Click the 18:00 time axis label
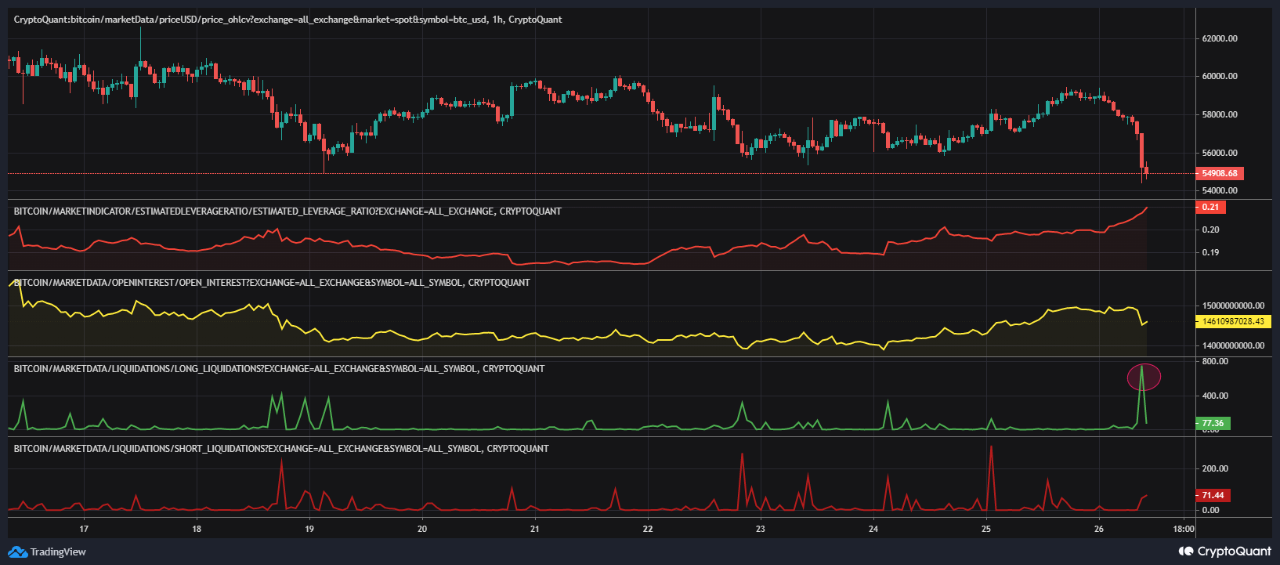 1183,529
